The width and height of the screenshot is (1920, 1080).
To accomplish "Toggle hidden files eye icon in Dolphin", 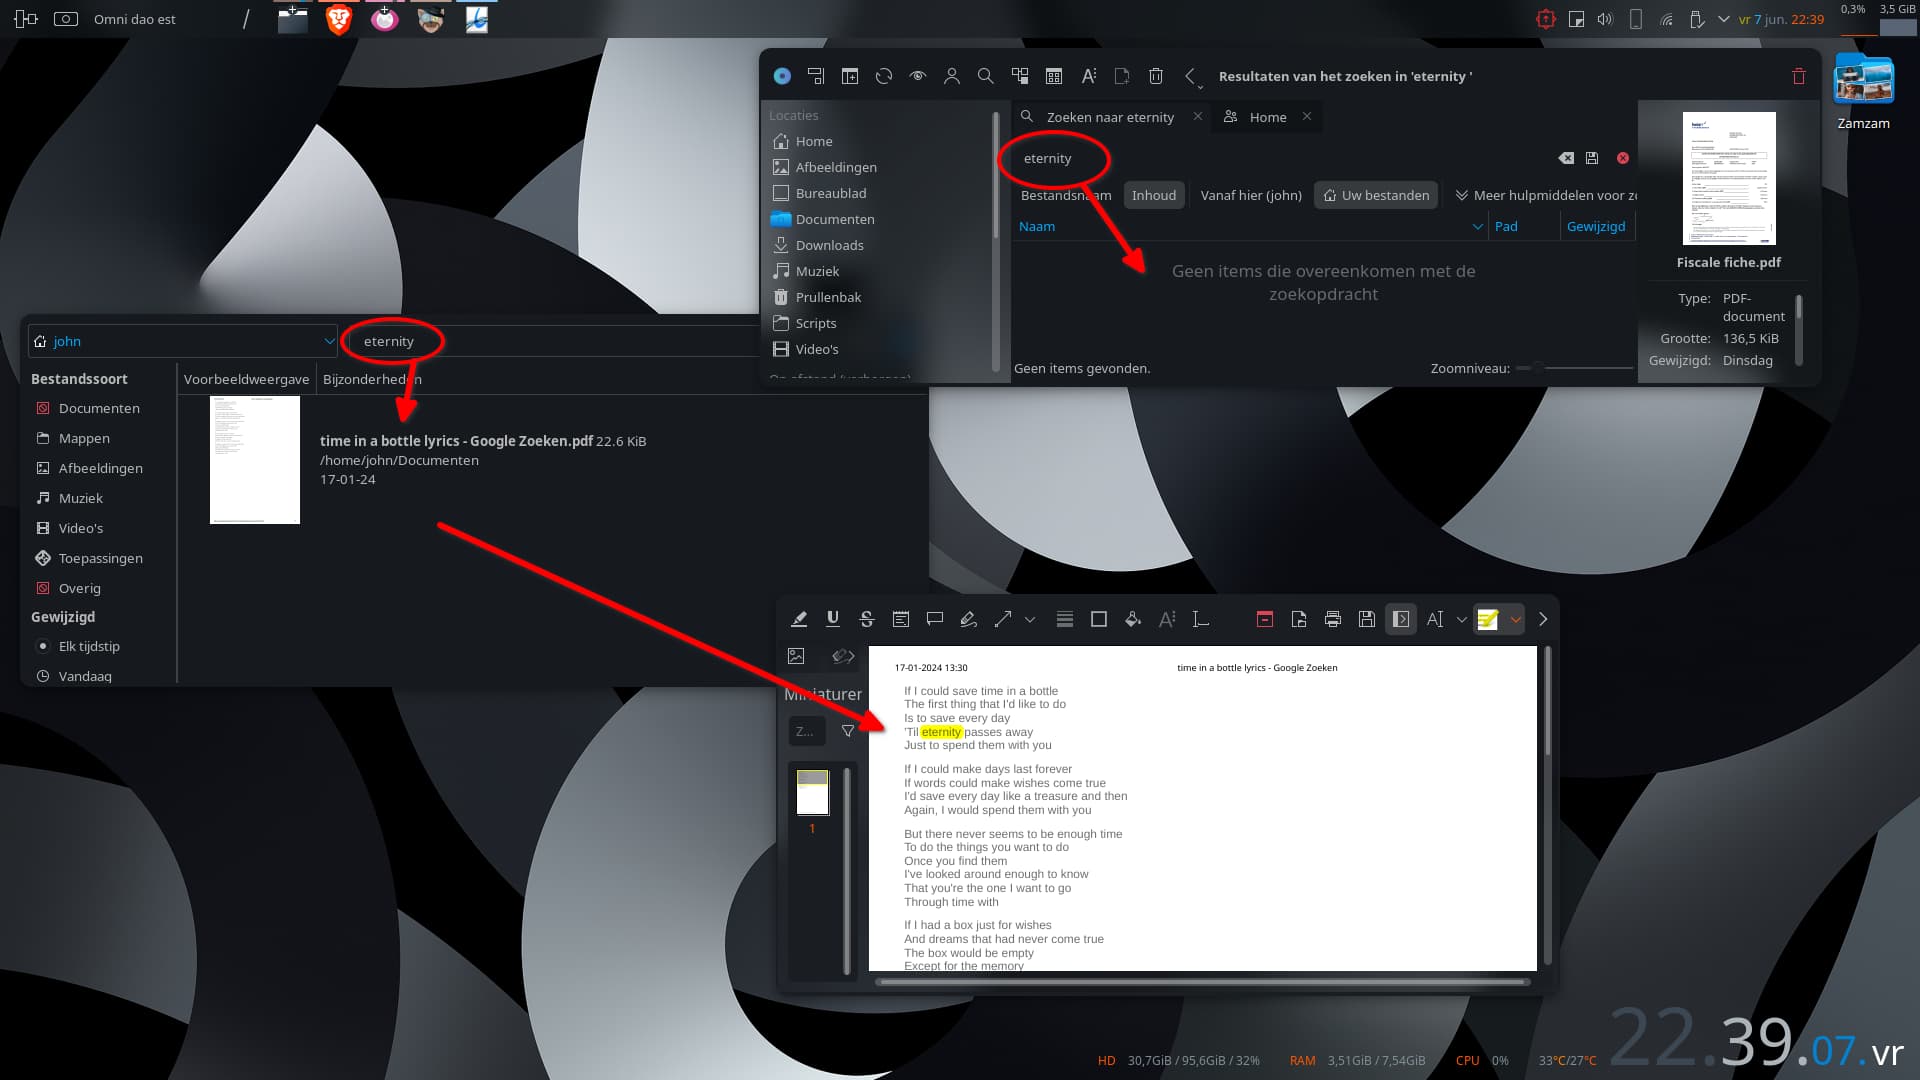I will coord(918,76).
